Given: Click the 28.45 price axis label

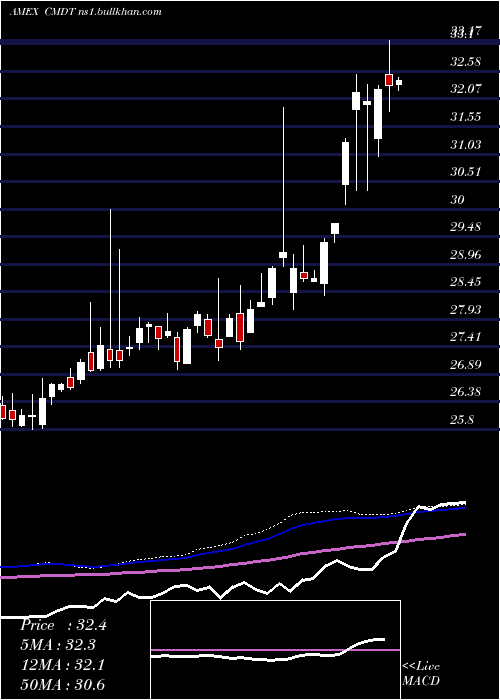Looking at the screenshot, I should tap(466, 282).
